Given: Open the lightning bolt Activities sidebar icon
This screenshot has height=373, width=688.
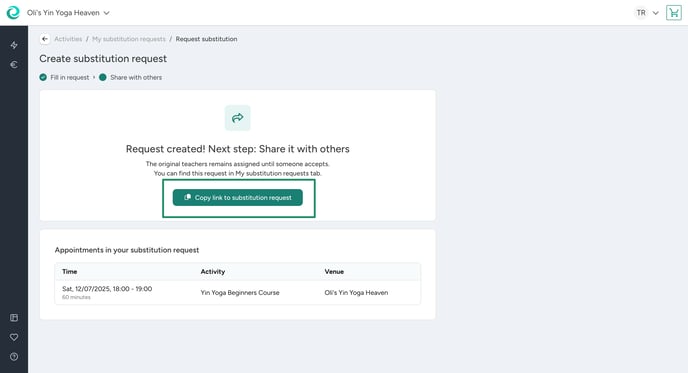Looking at the screenshot, I should click(14, 45).
